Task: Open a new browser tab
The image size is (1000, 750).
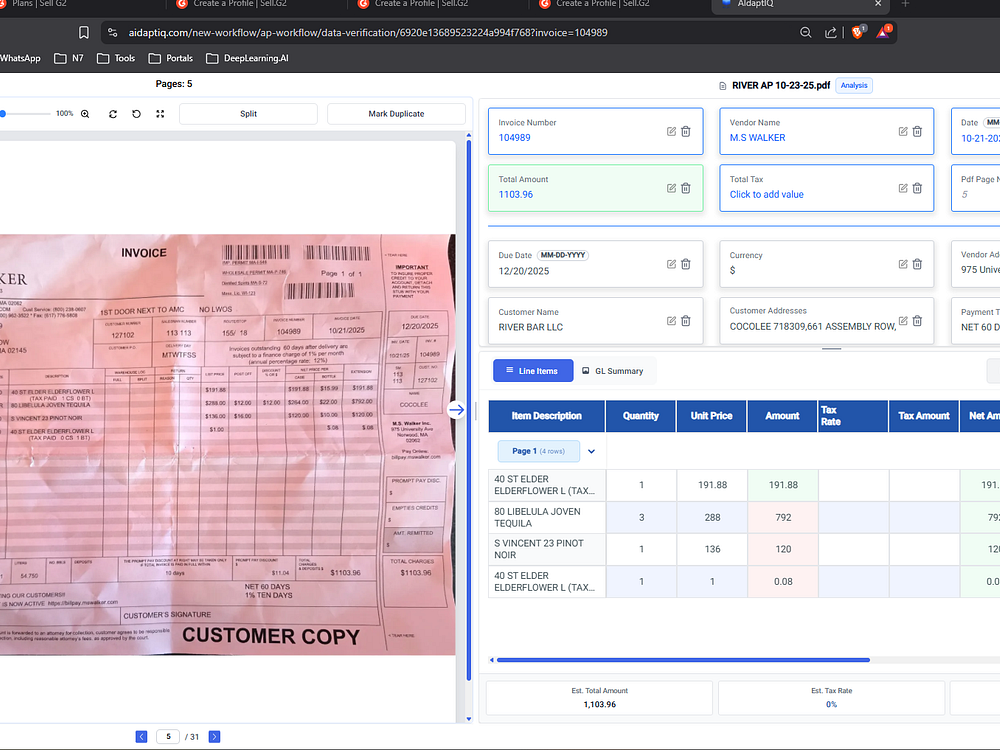Action: (905, 4)
